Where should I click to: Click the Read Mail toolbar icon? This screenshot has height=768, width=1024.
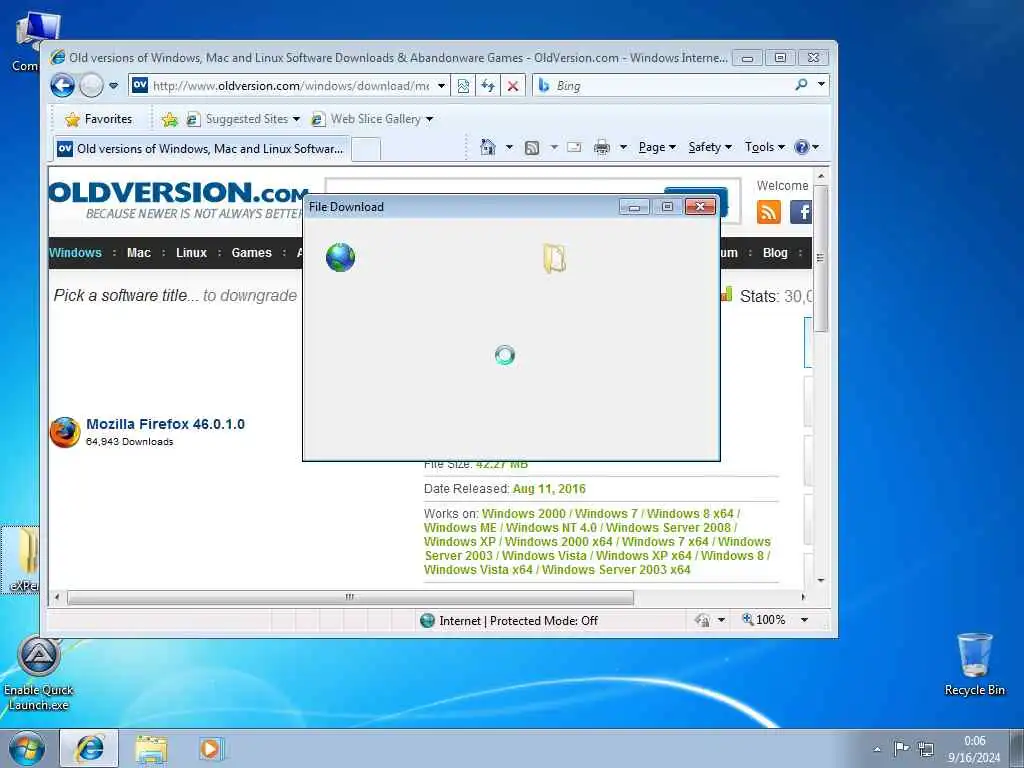coord(574,147)
